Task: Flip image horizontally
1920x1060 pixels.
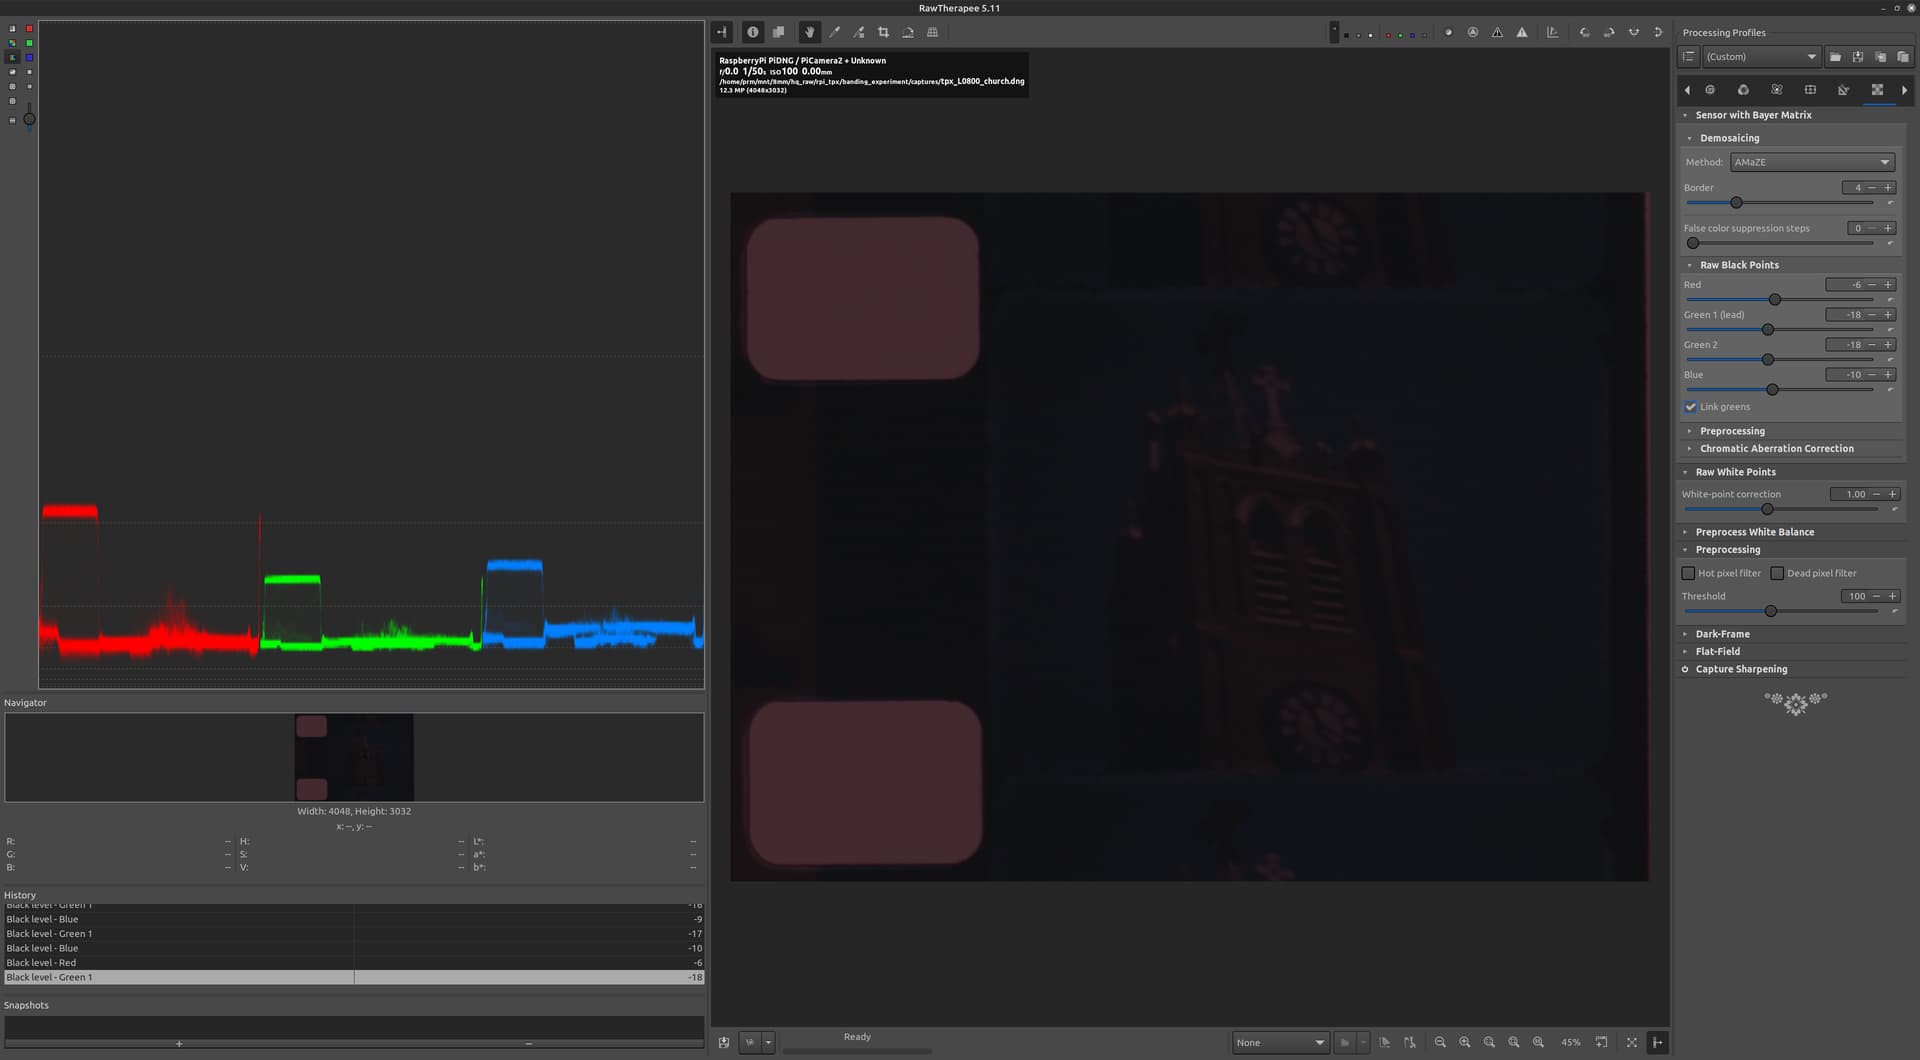Action: click(x=1634, y=32)
